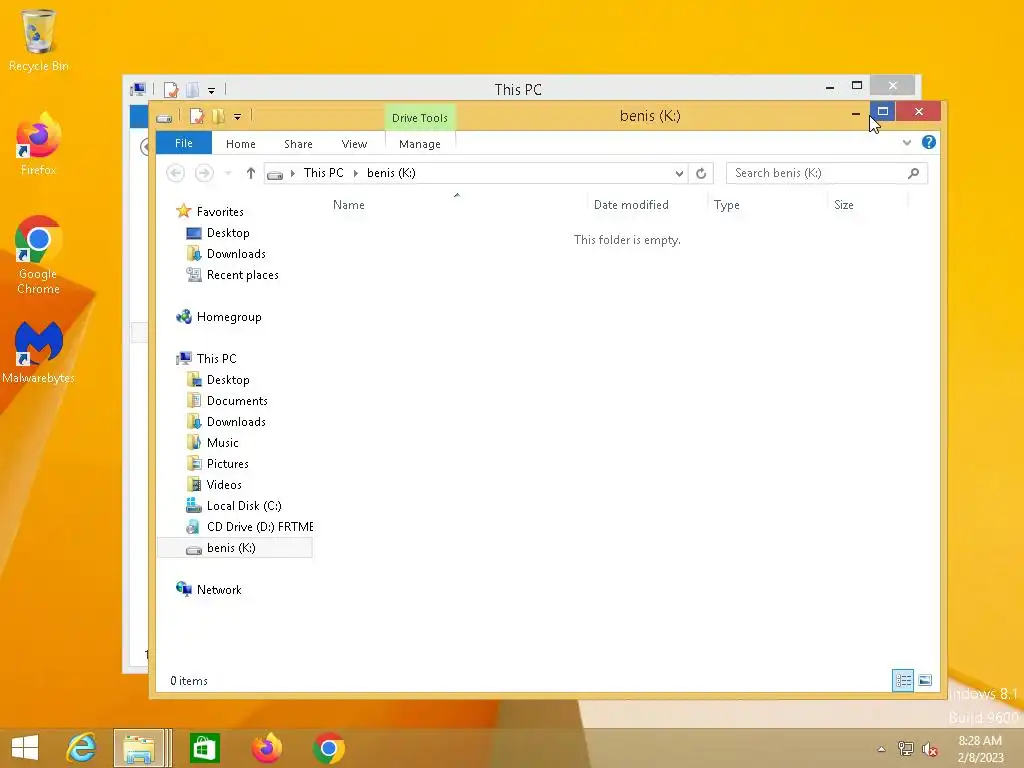Go up one level with the Up arrow

point(251,173)
